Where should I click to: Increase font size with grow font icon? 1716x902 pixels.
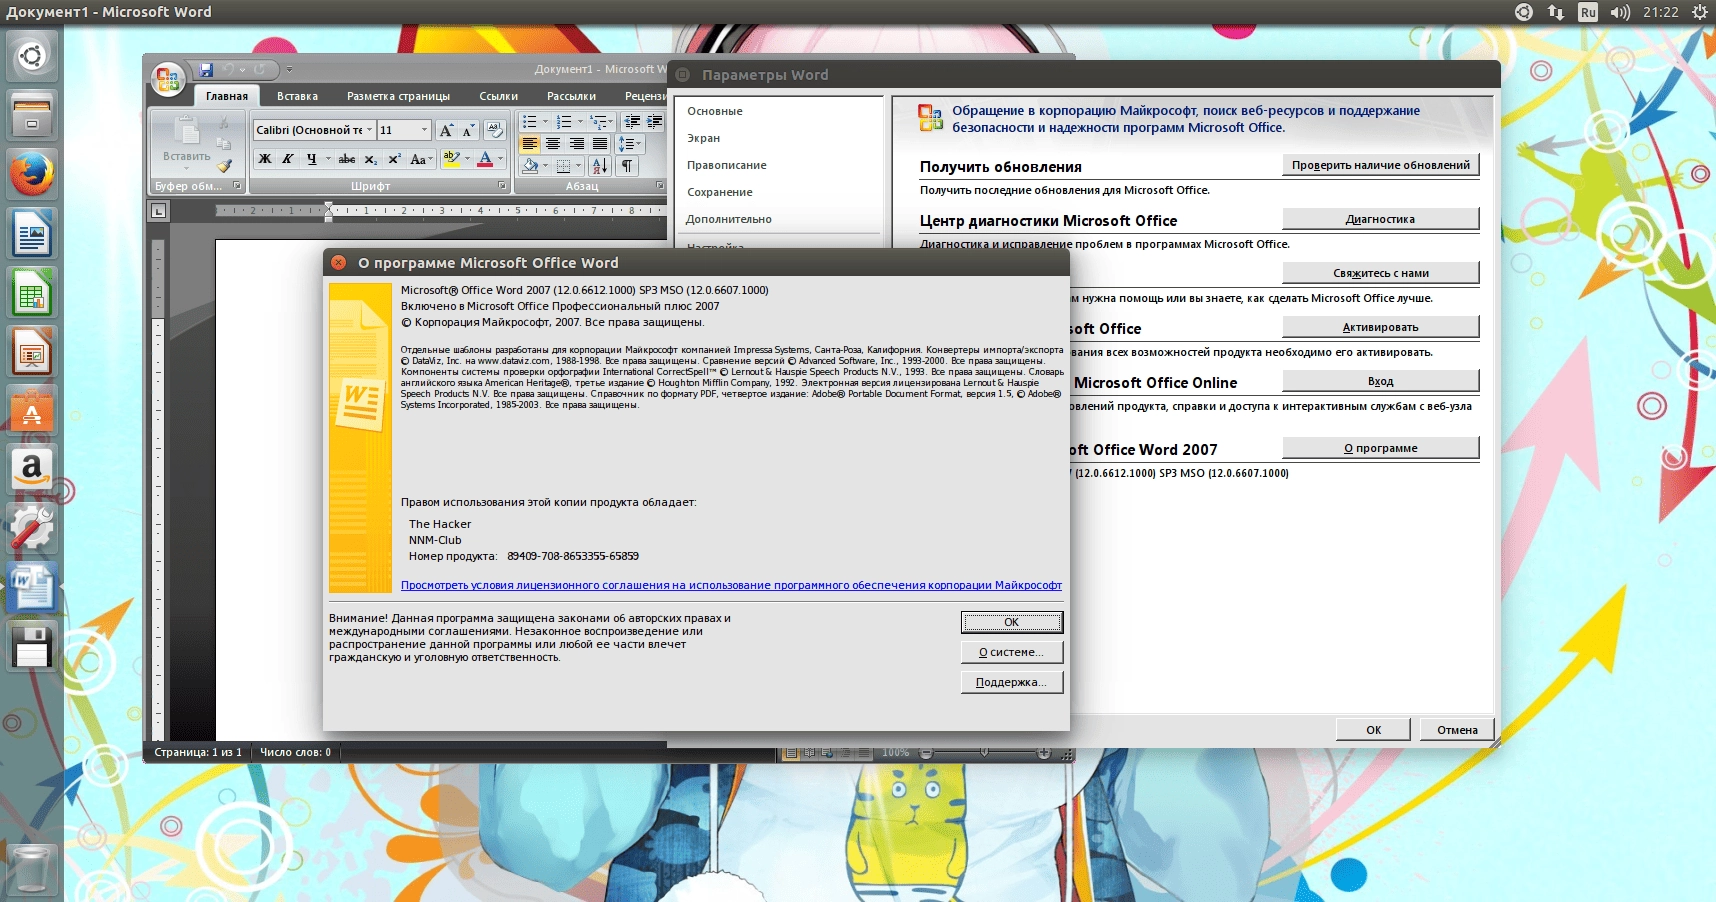[446, 130]
